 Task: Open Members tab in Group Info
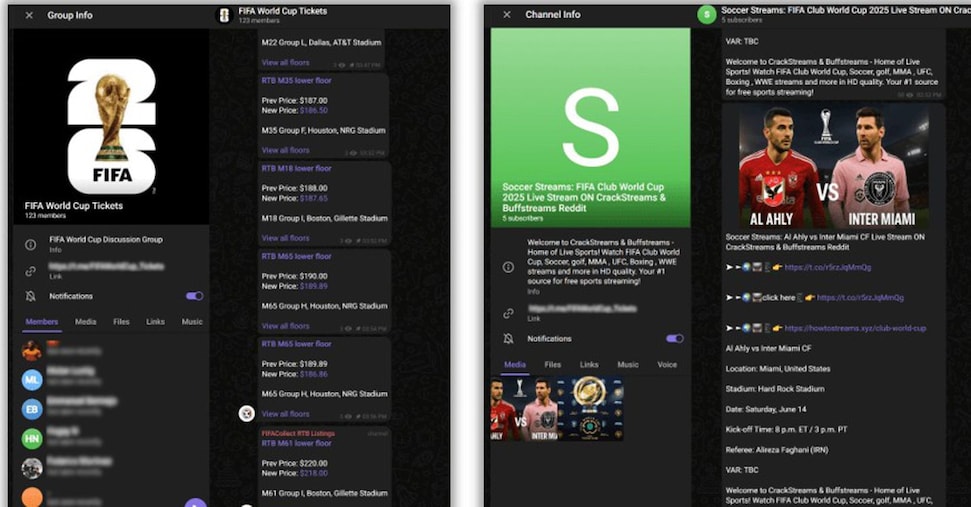[41, 322]
